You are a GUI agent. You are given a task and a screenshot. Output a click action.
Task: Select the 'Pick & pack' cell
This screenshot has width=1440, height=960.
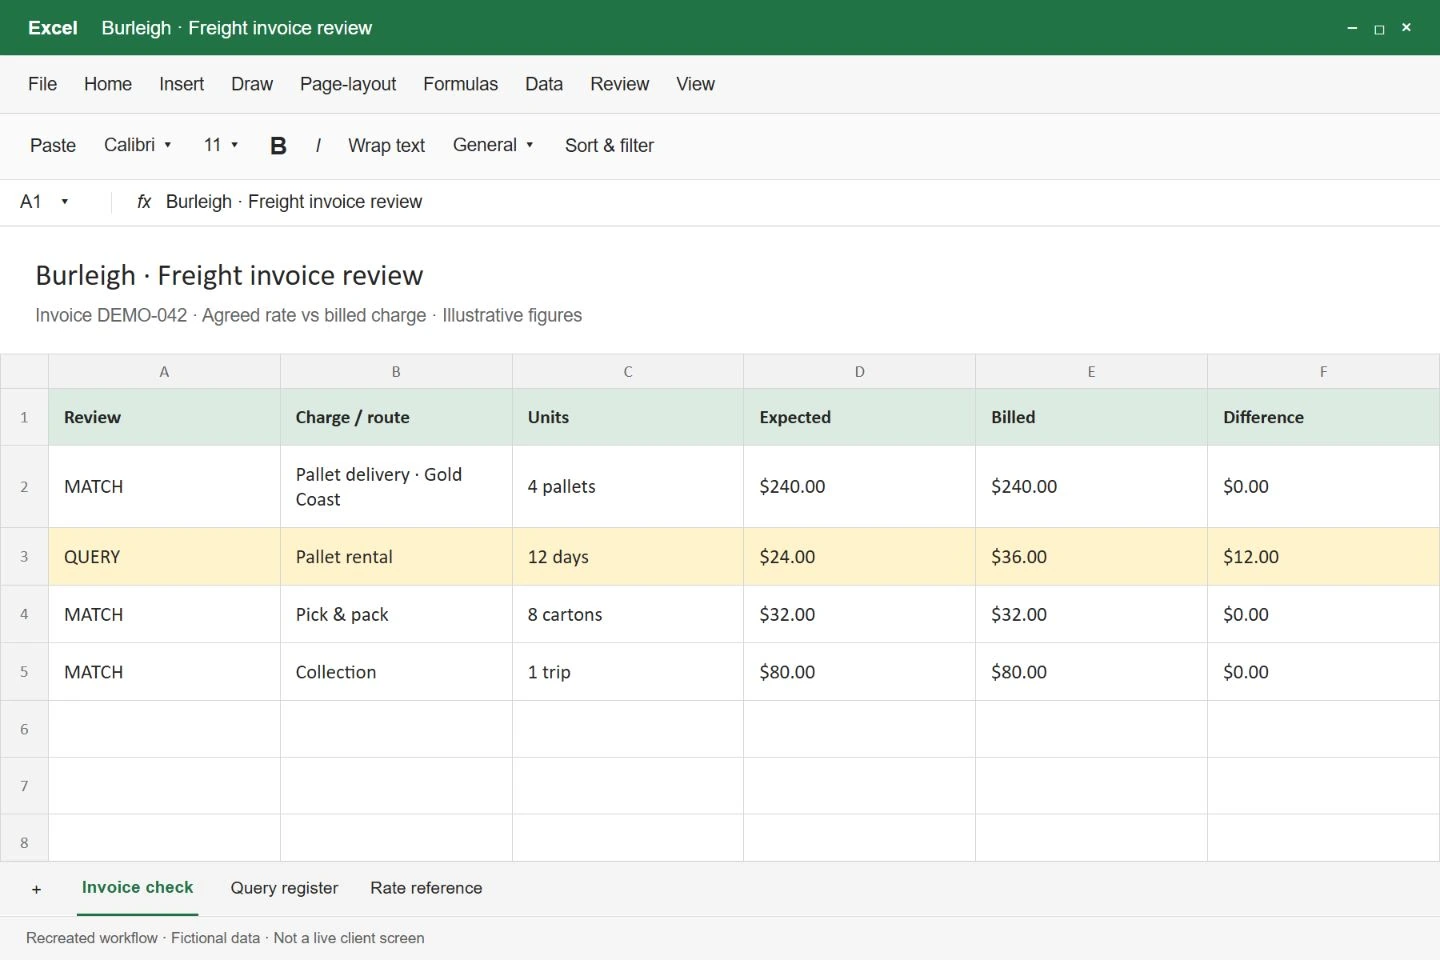click(396, 614)
